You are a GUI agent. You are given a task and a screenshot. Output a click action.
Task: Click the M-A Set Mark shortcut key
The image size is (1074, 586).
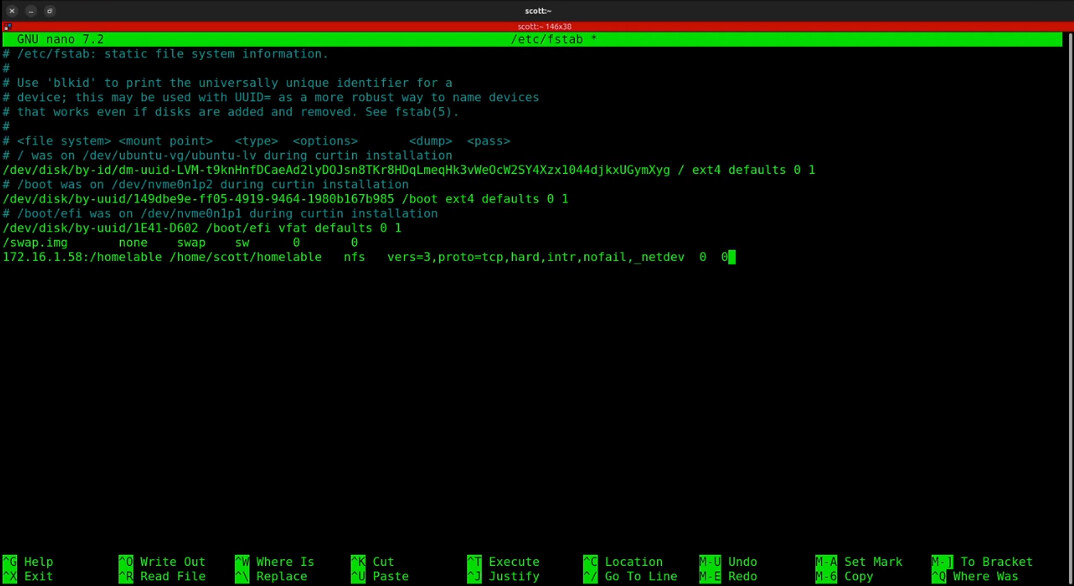[x=825, y=562]
